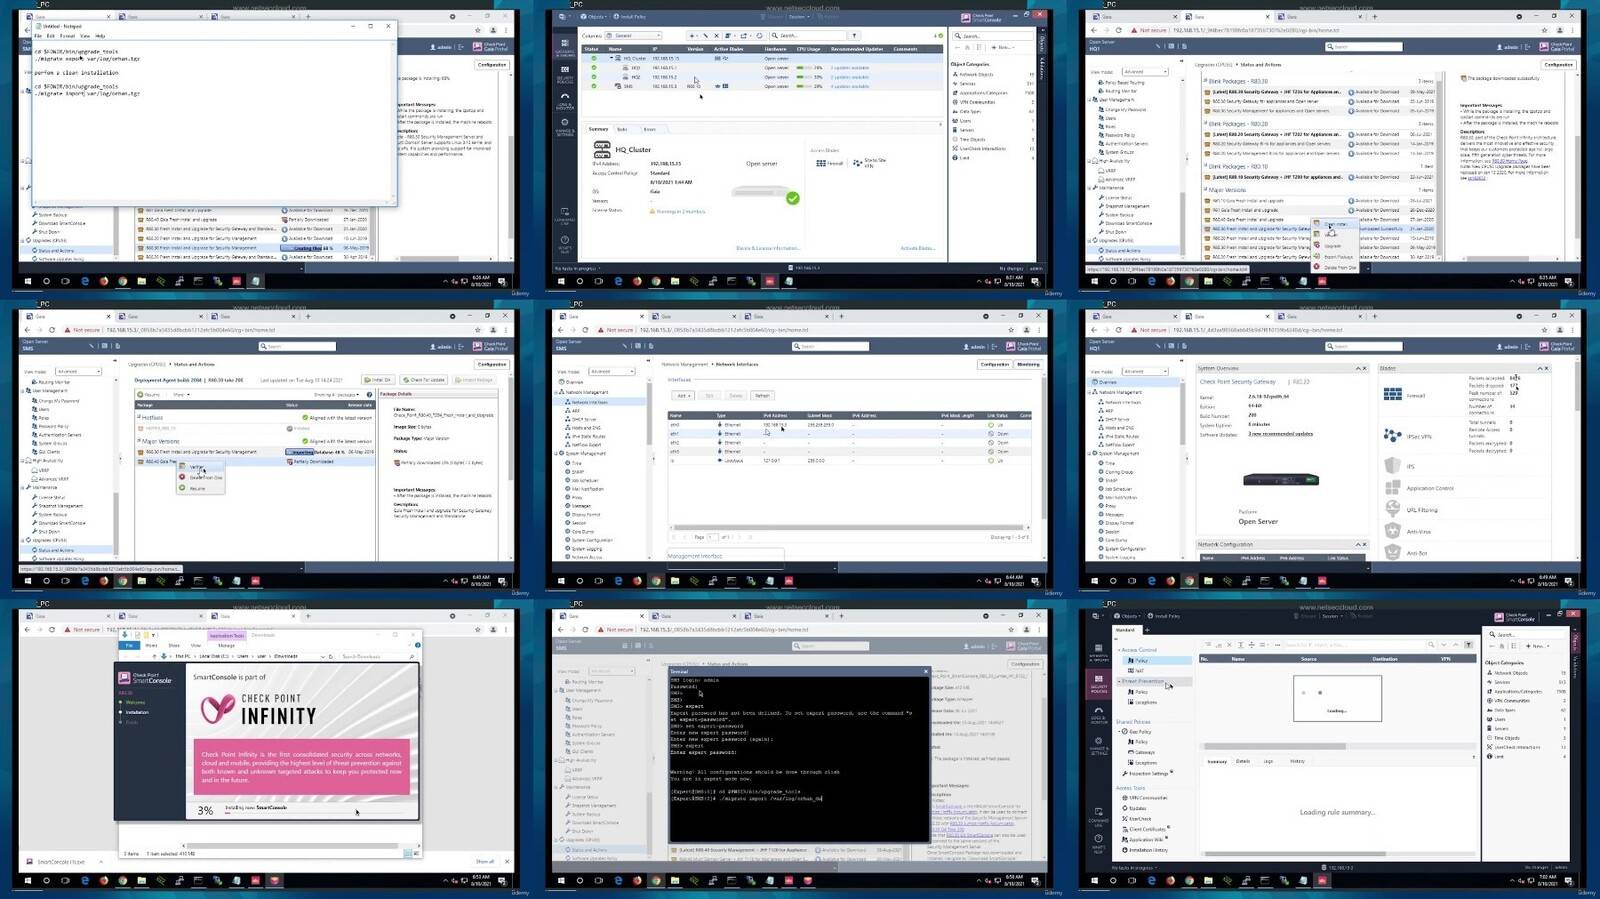
Task: Open Logs & Monitor view in HQ Cluster SmartConsole
Action: (564, 100)
